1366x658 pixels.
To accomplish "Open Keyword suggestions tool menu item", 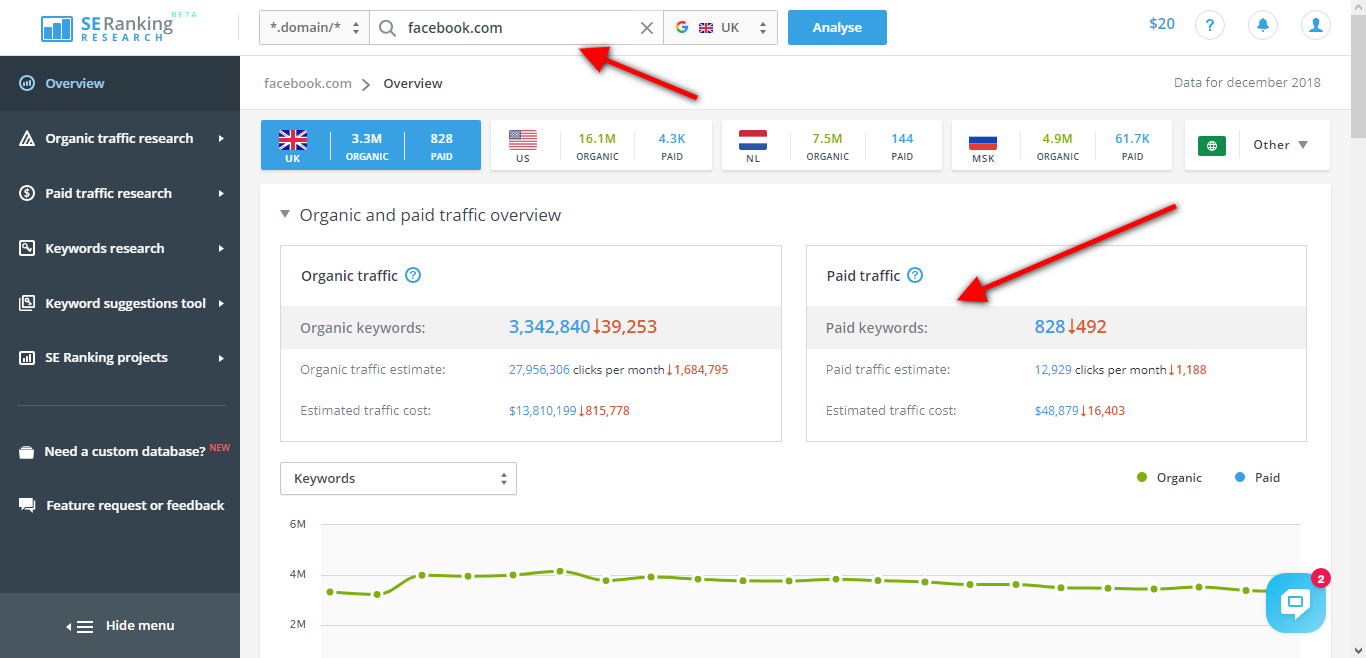I will [120, 303].
